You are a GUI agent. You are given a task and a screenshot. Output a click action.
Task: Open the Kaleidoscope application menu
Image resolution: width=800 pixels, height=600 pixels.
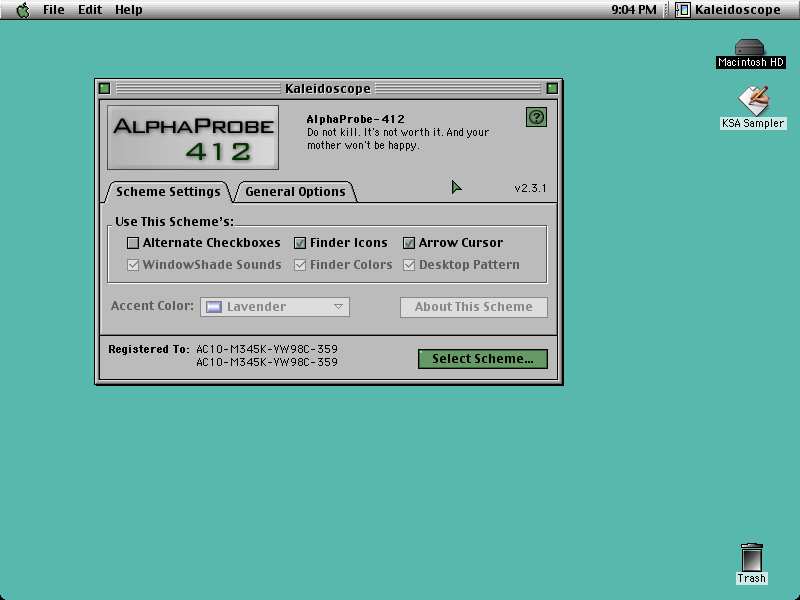pyautogui.click(x=729, y=10)
